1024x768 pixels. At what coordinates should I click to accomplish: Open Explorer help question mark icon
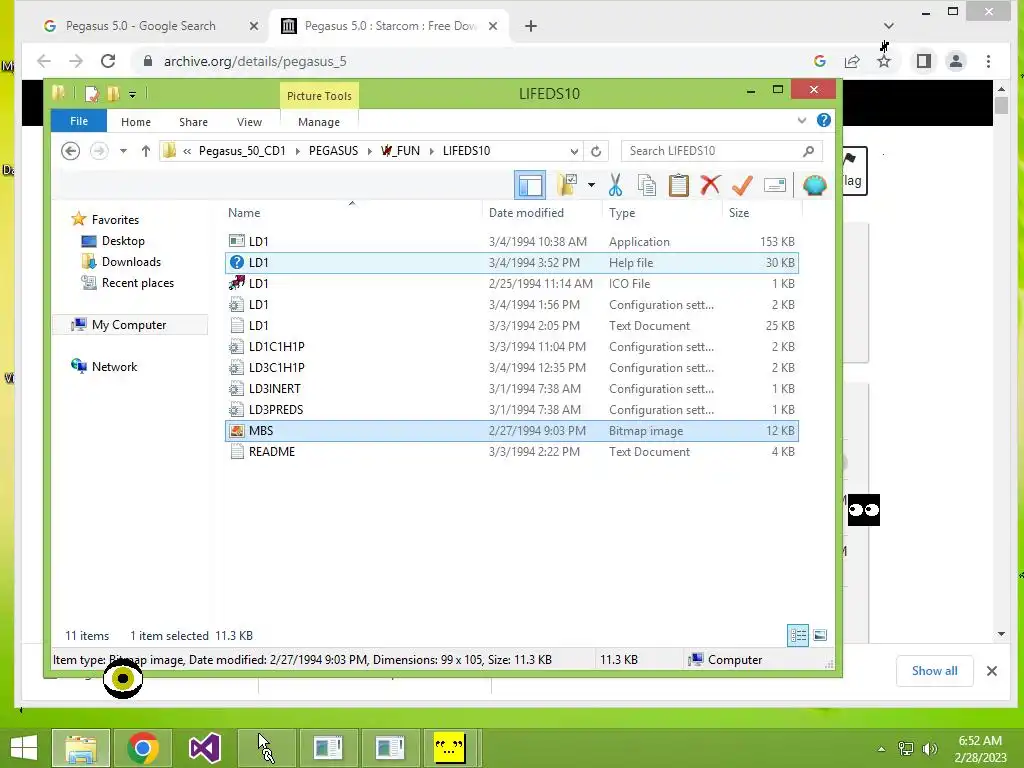pyautogui.click(x=824, y=120)
